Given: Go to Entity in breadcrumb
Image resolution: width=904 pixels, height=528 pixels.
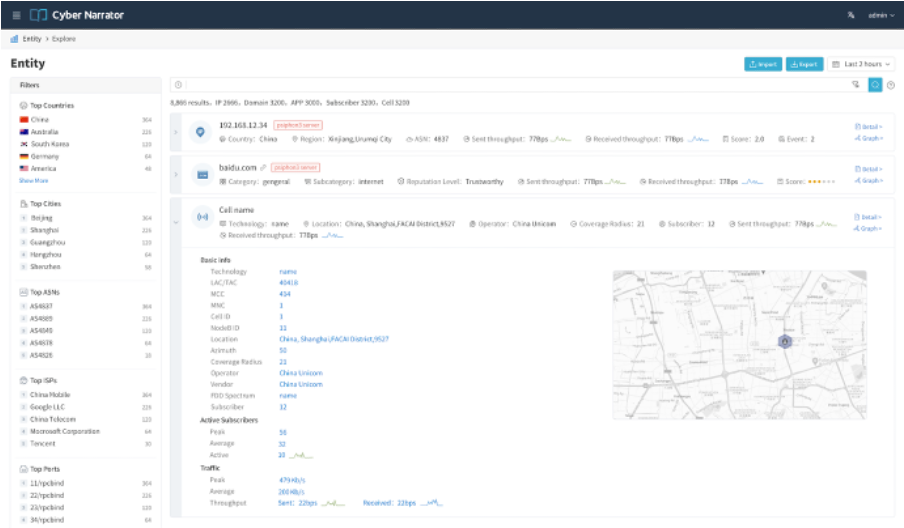Looking at the screenshot, I should click(x=32, y=39).
